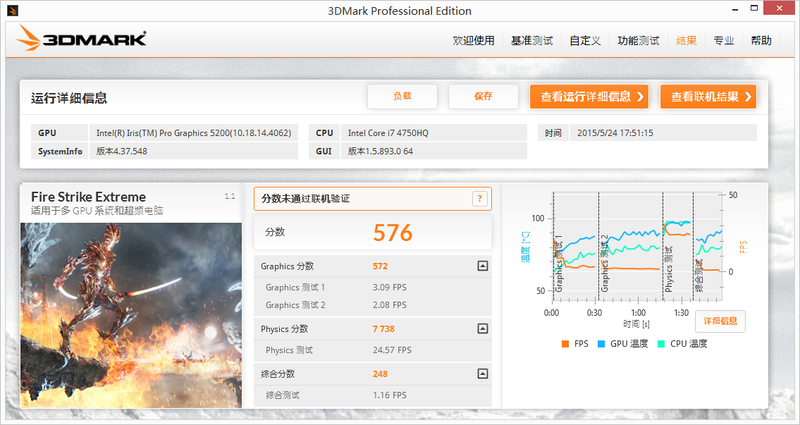Click the 详细信息 chart button
800x425 pixels.
point(720,321)
